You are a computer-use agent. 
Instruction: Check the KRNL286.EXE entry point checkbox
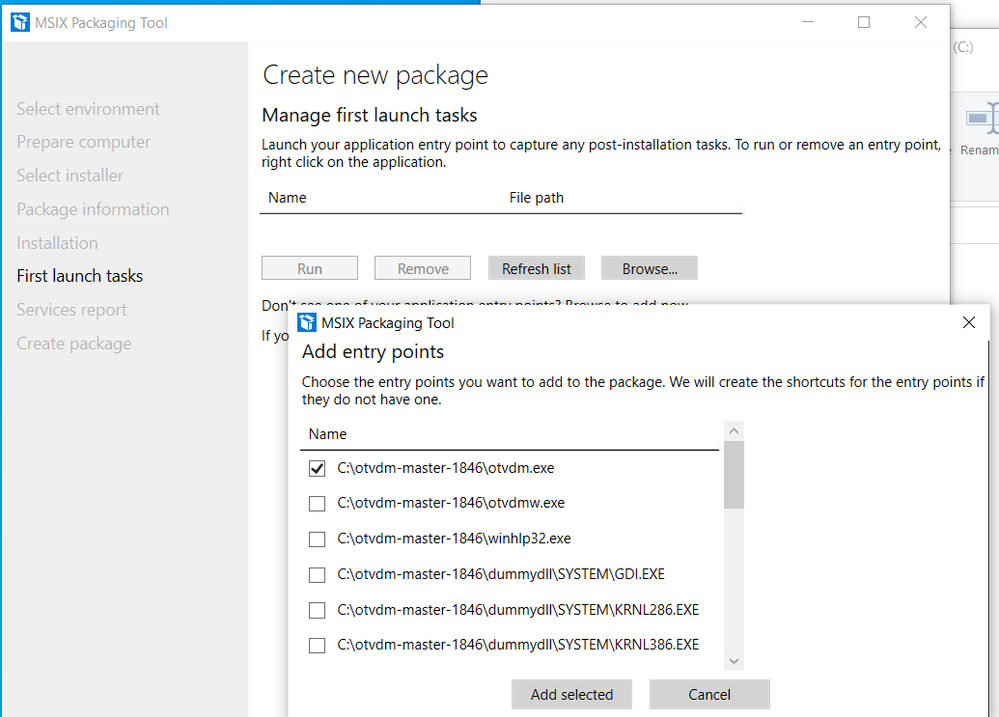(x=317, y=611)
